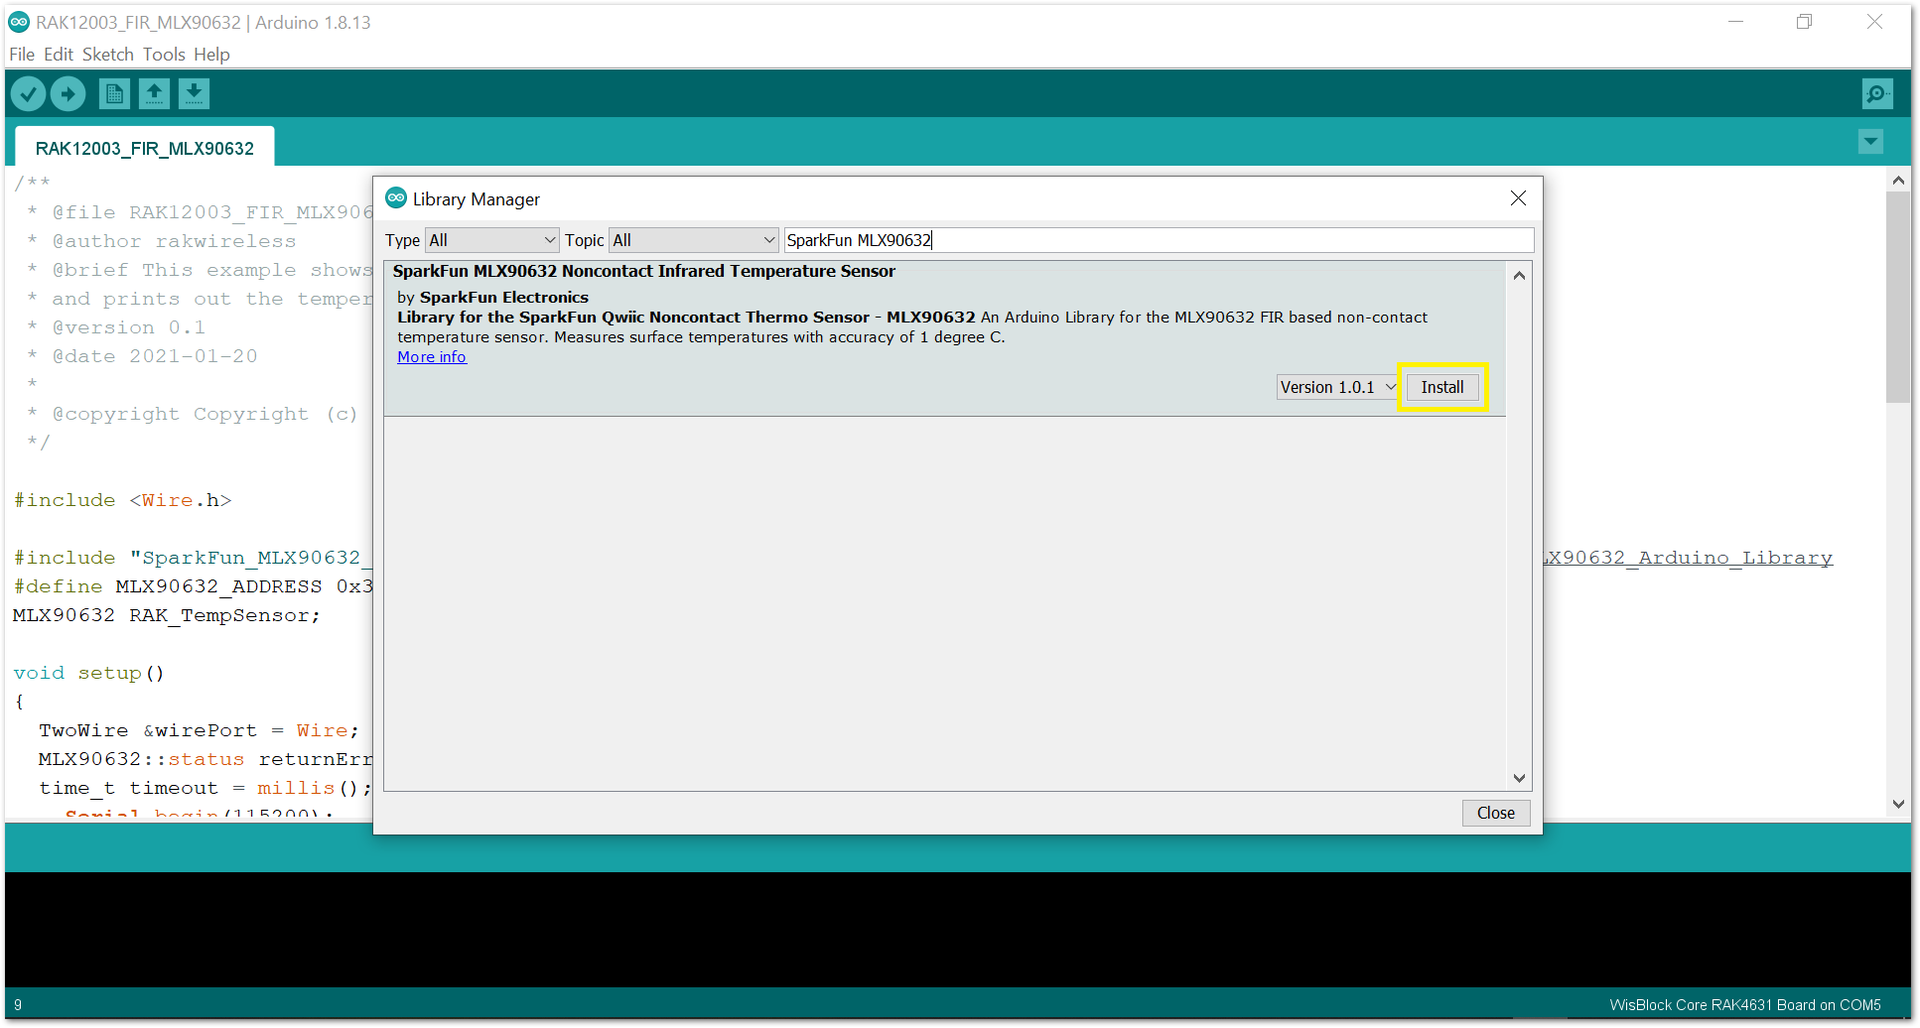Click the '@version 0.1' comment line
Viewport: 1920px width, 1028px height.
(x=116, y=327)
